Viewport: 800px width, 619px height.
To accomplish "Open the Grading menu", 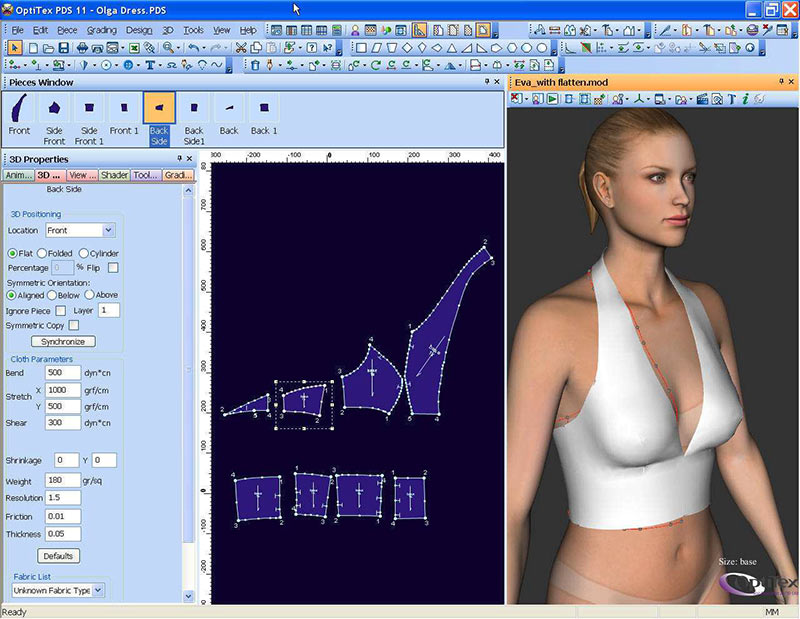I will (x=101, y=30).
